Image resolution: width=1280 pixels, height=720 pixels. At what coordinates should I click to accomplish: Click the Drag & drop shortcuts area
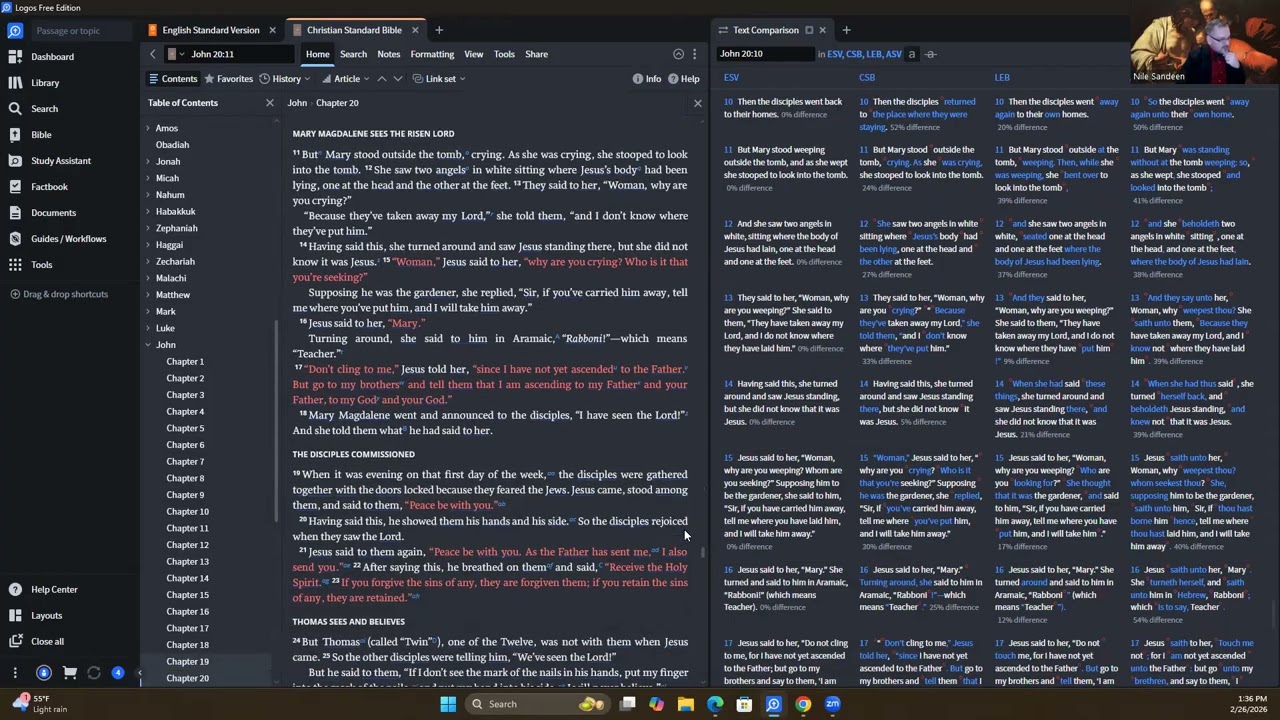click(58, 295)
